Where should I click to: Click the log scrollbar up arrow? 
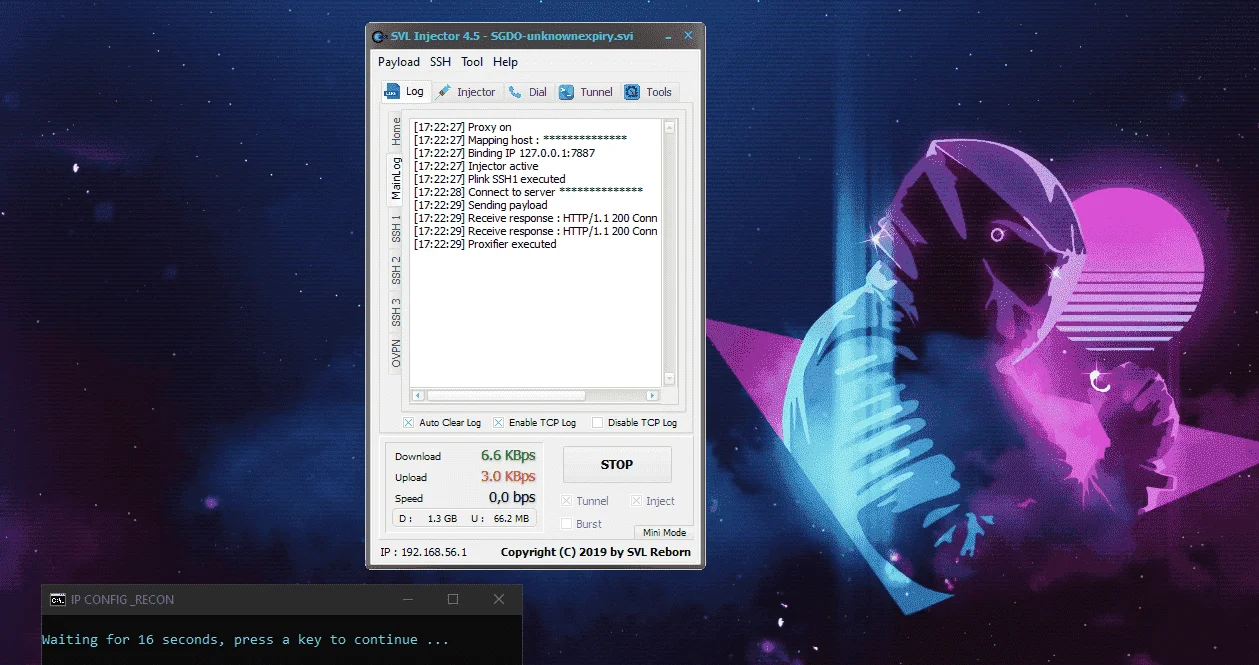[x=670, y=127]
